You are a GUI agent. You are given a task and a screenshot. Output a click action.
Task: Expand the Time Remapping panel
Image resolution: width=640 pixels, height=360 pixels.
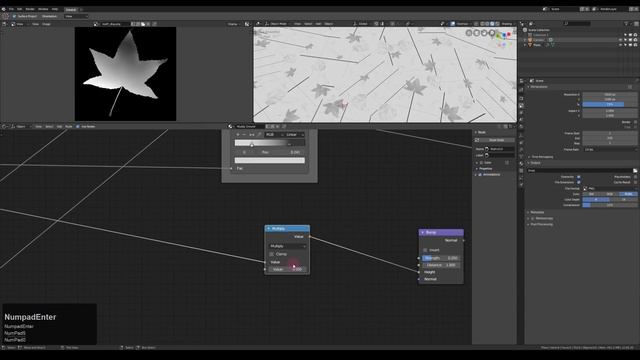coord(541,157)
